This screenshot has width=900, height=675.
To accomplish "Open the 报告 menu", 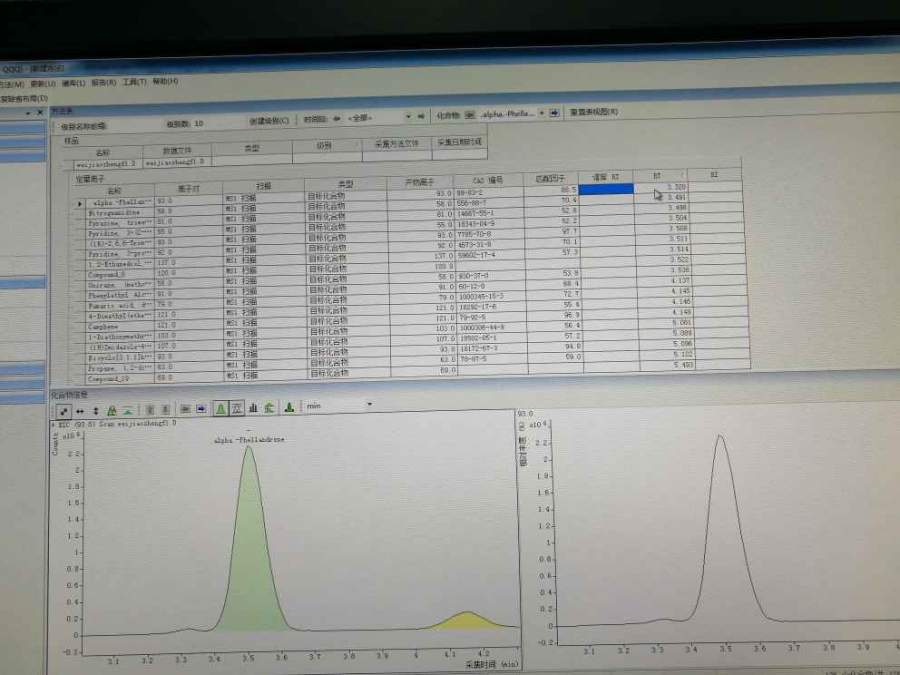I will tap(103, 83).
